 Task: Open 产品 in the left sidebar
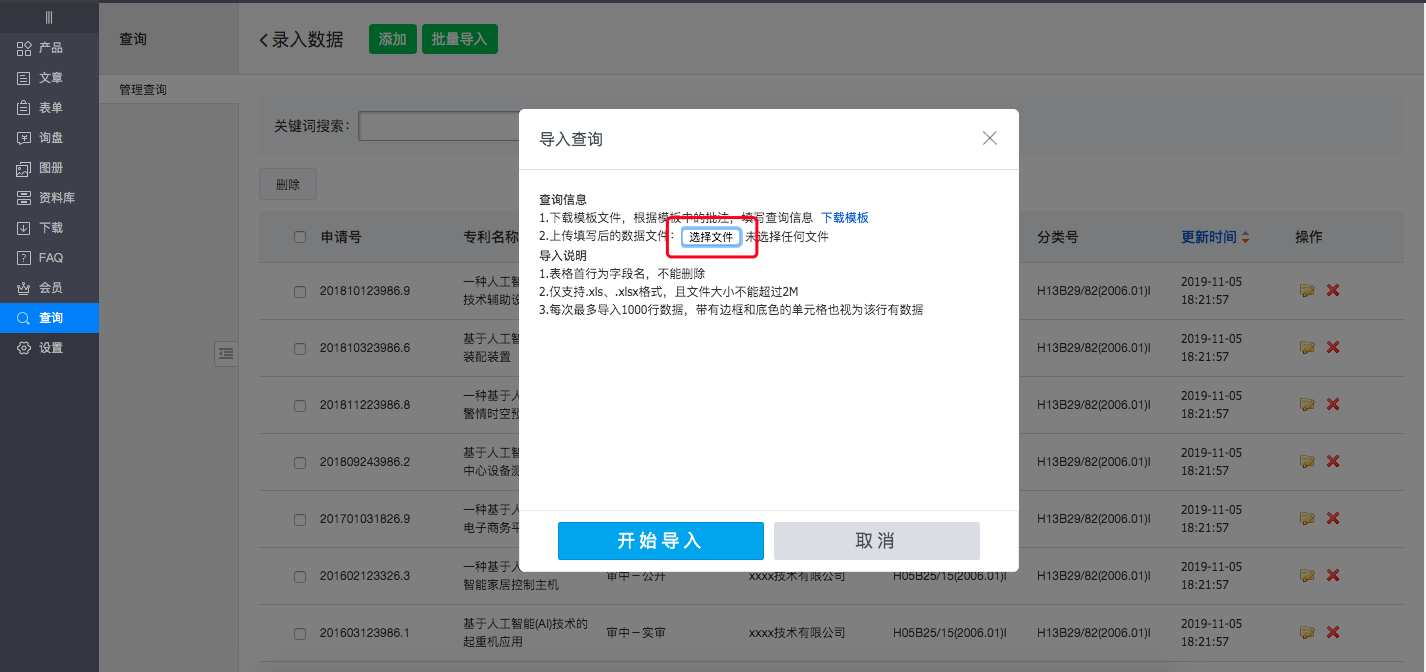50,48
